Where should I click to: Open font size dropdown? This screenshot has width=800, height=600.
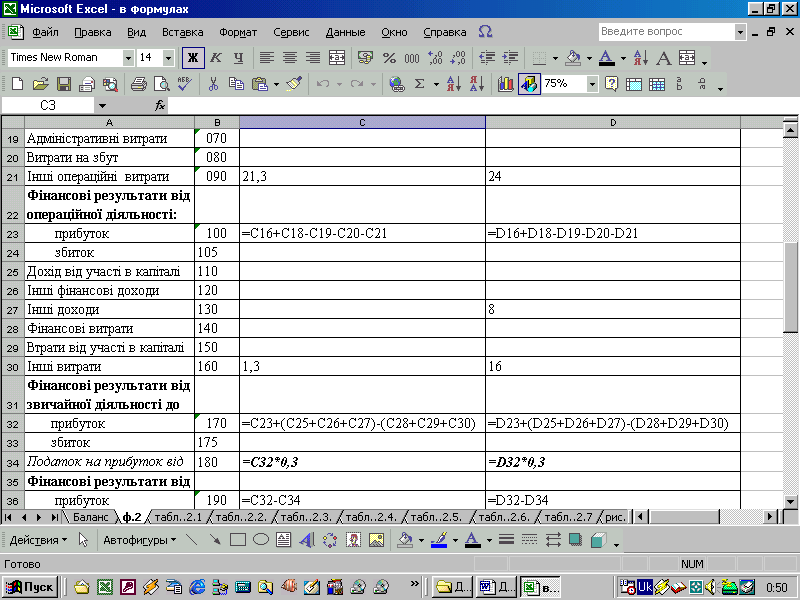[168, 58]
